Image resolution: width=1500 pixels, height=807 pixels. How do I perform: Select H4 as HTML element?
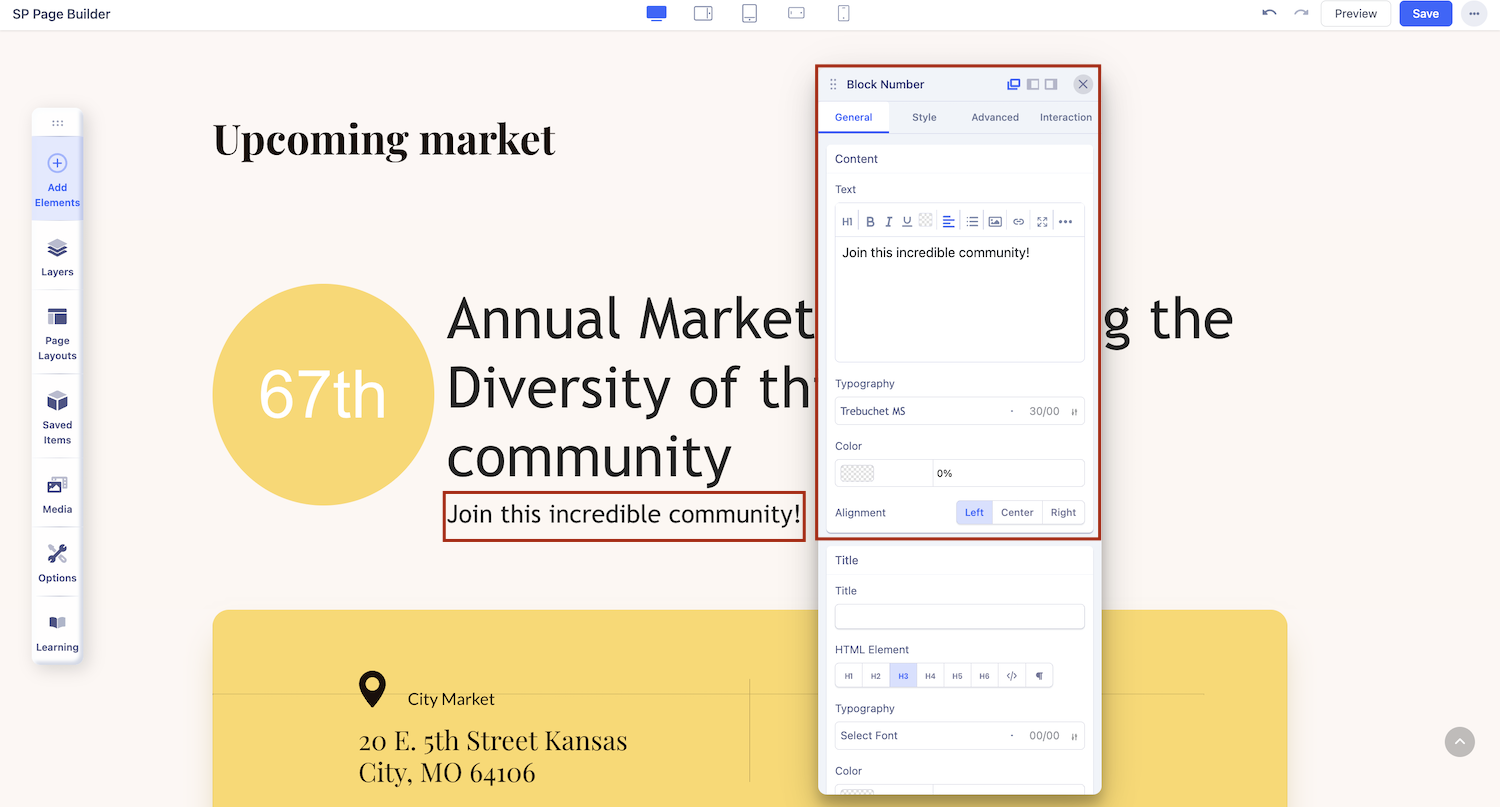(930, 676)
